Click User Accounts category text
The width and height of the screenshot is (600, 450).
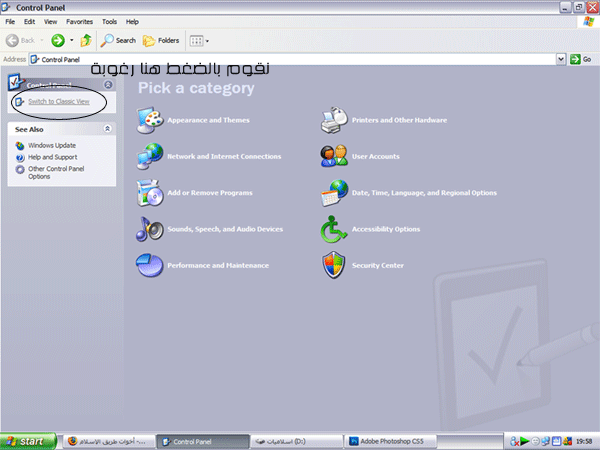tap(376, 157)
